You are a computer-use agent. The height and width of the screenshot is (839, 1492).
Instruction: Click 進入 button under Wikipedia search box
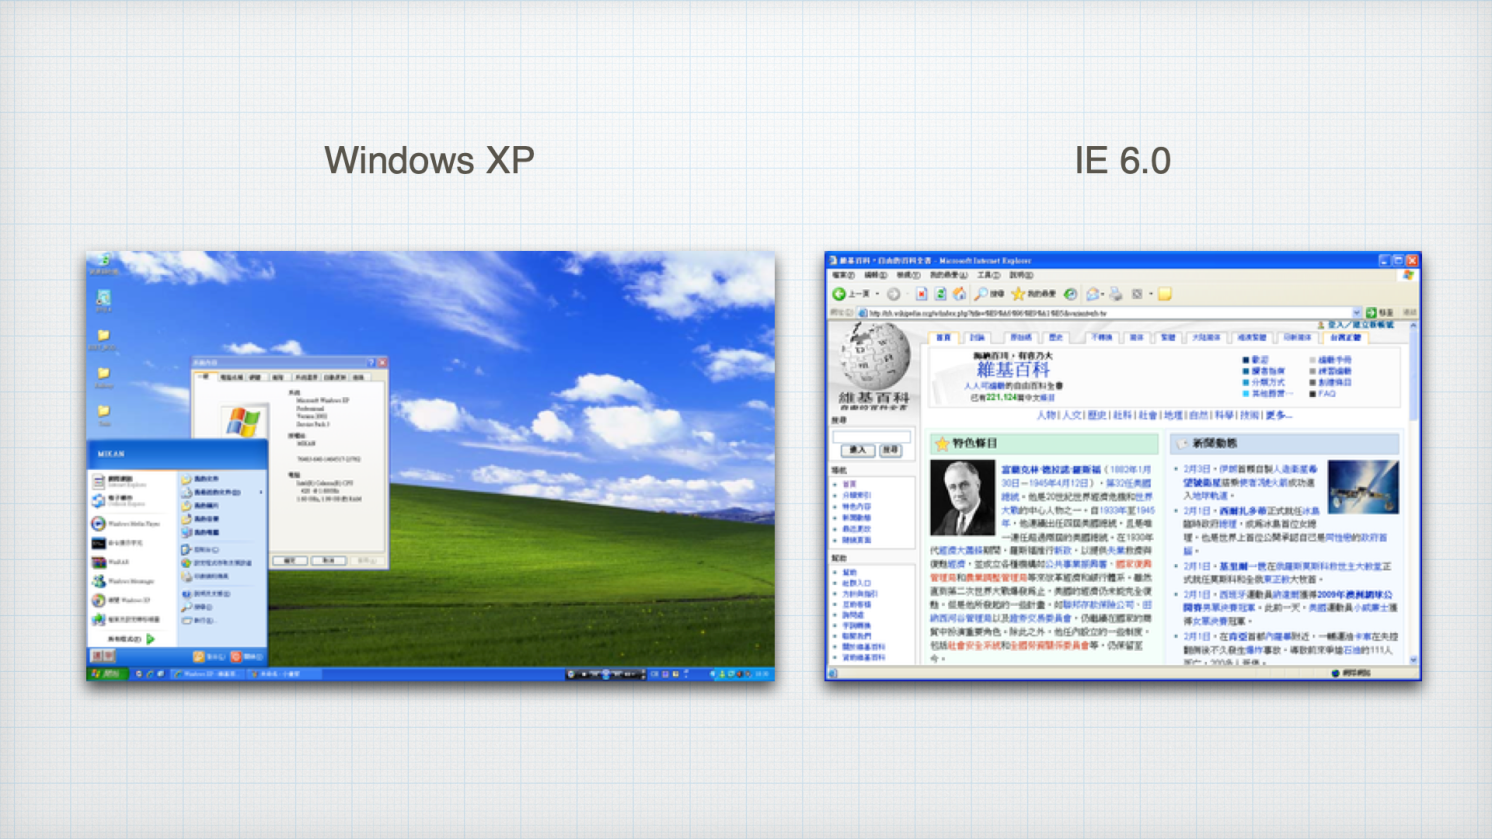point(857,451)
